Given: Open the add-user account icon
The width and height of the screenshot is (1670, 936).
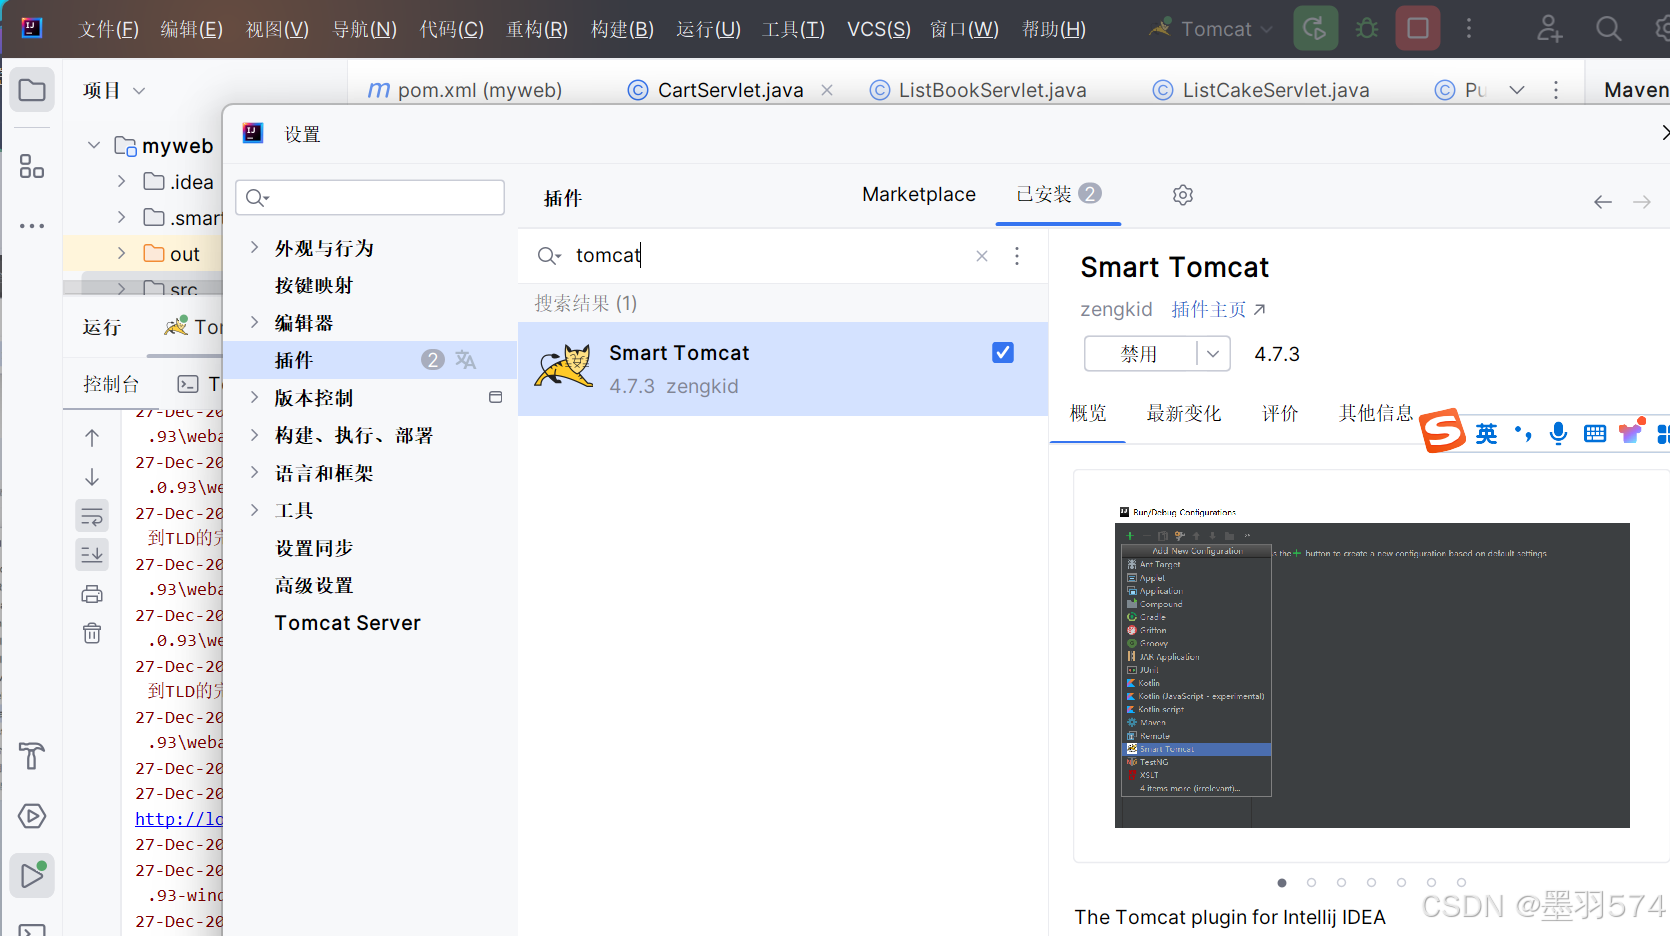Looking at the screenshot, I should [1549, 28].
